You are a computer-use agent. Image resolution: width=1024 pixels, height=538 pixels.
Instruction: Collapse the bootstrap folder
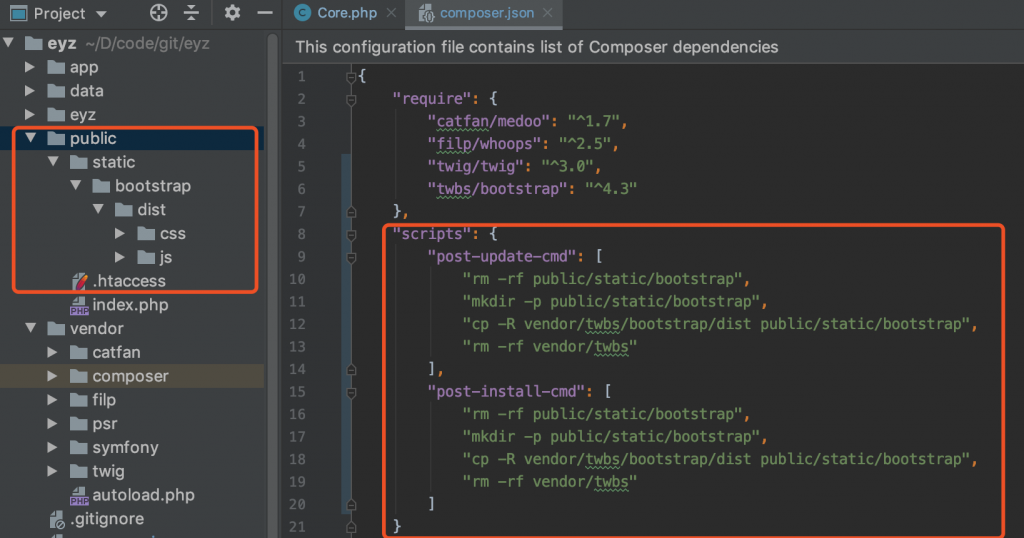pos(76,185)
